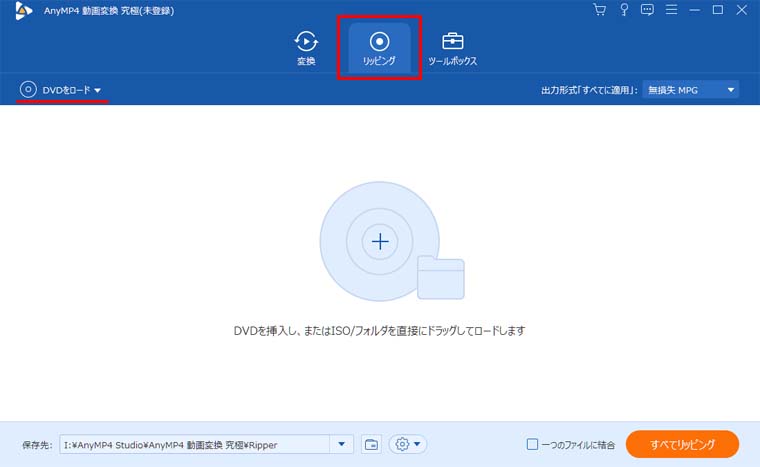Image resolution: width=760 pixels, height=467 pixels.
Task: Open the feedback chat bubble icon
Action: coord(647,10)
